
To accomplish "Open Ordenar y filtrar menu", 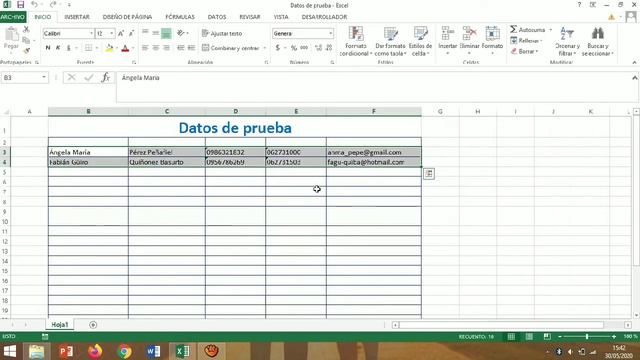I will click(x=567, y=41).
